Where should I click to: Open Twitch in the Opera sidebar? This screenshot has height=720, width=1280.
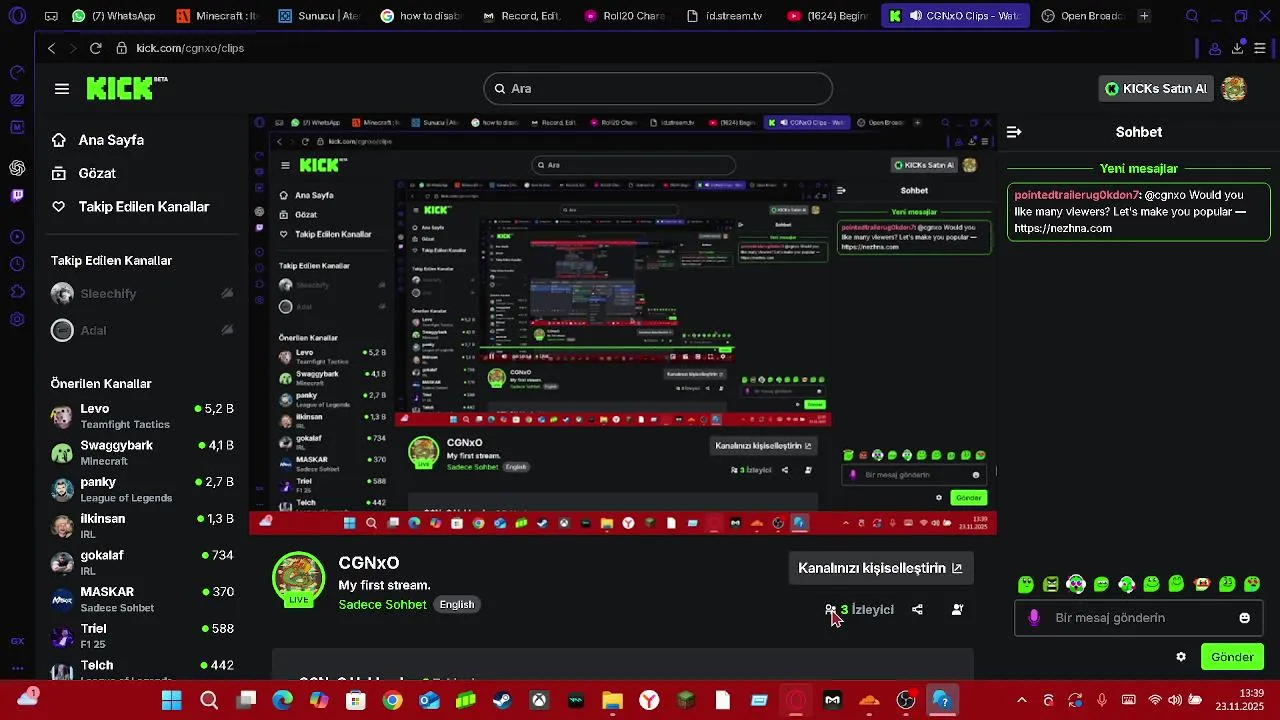point(17,195)
